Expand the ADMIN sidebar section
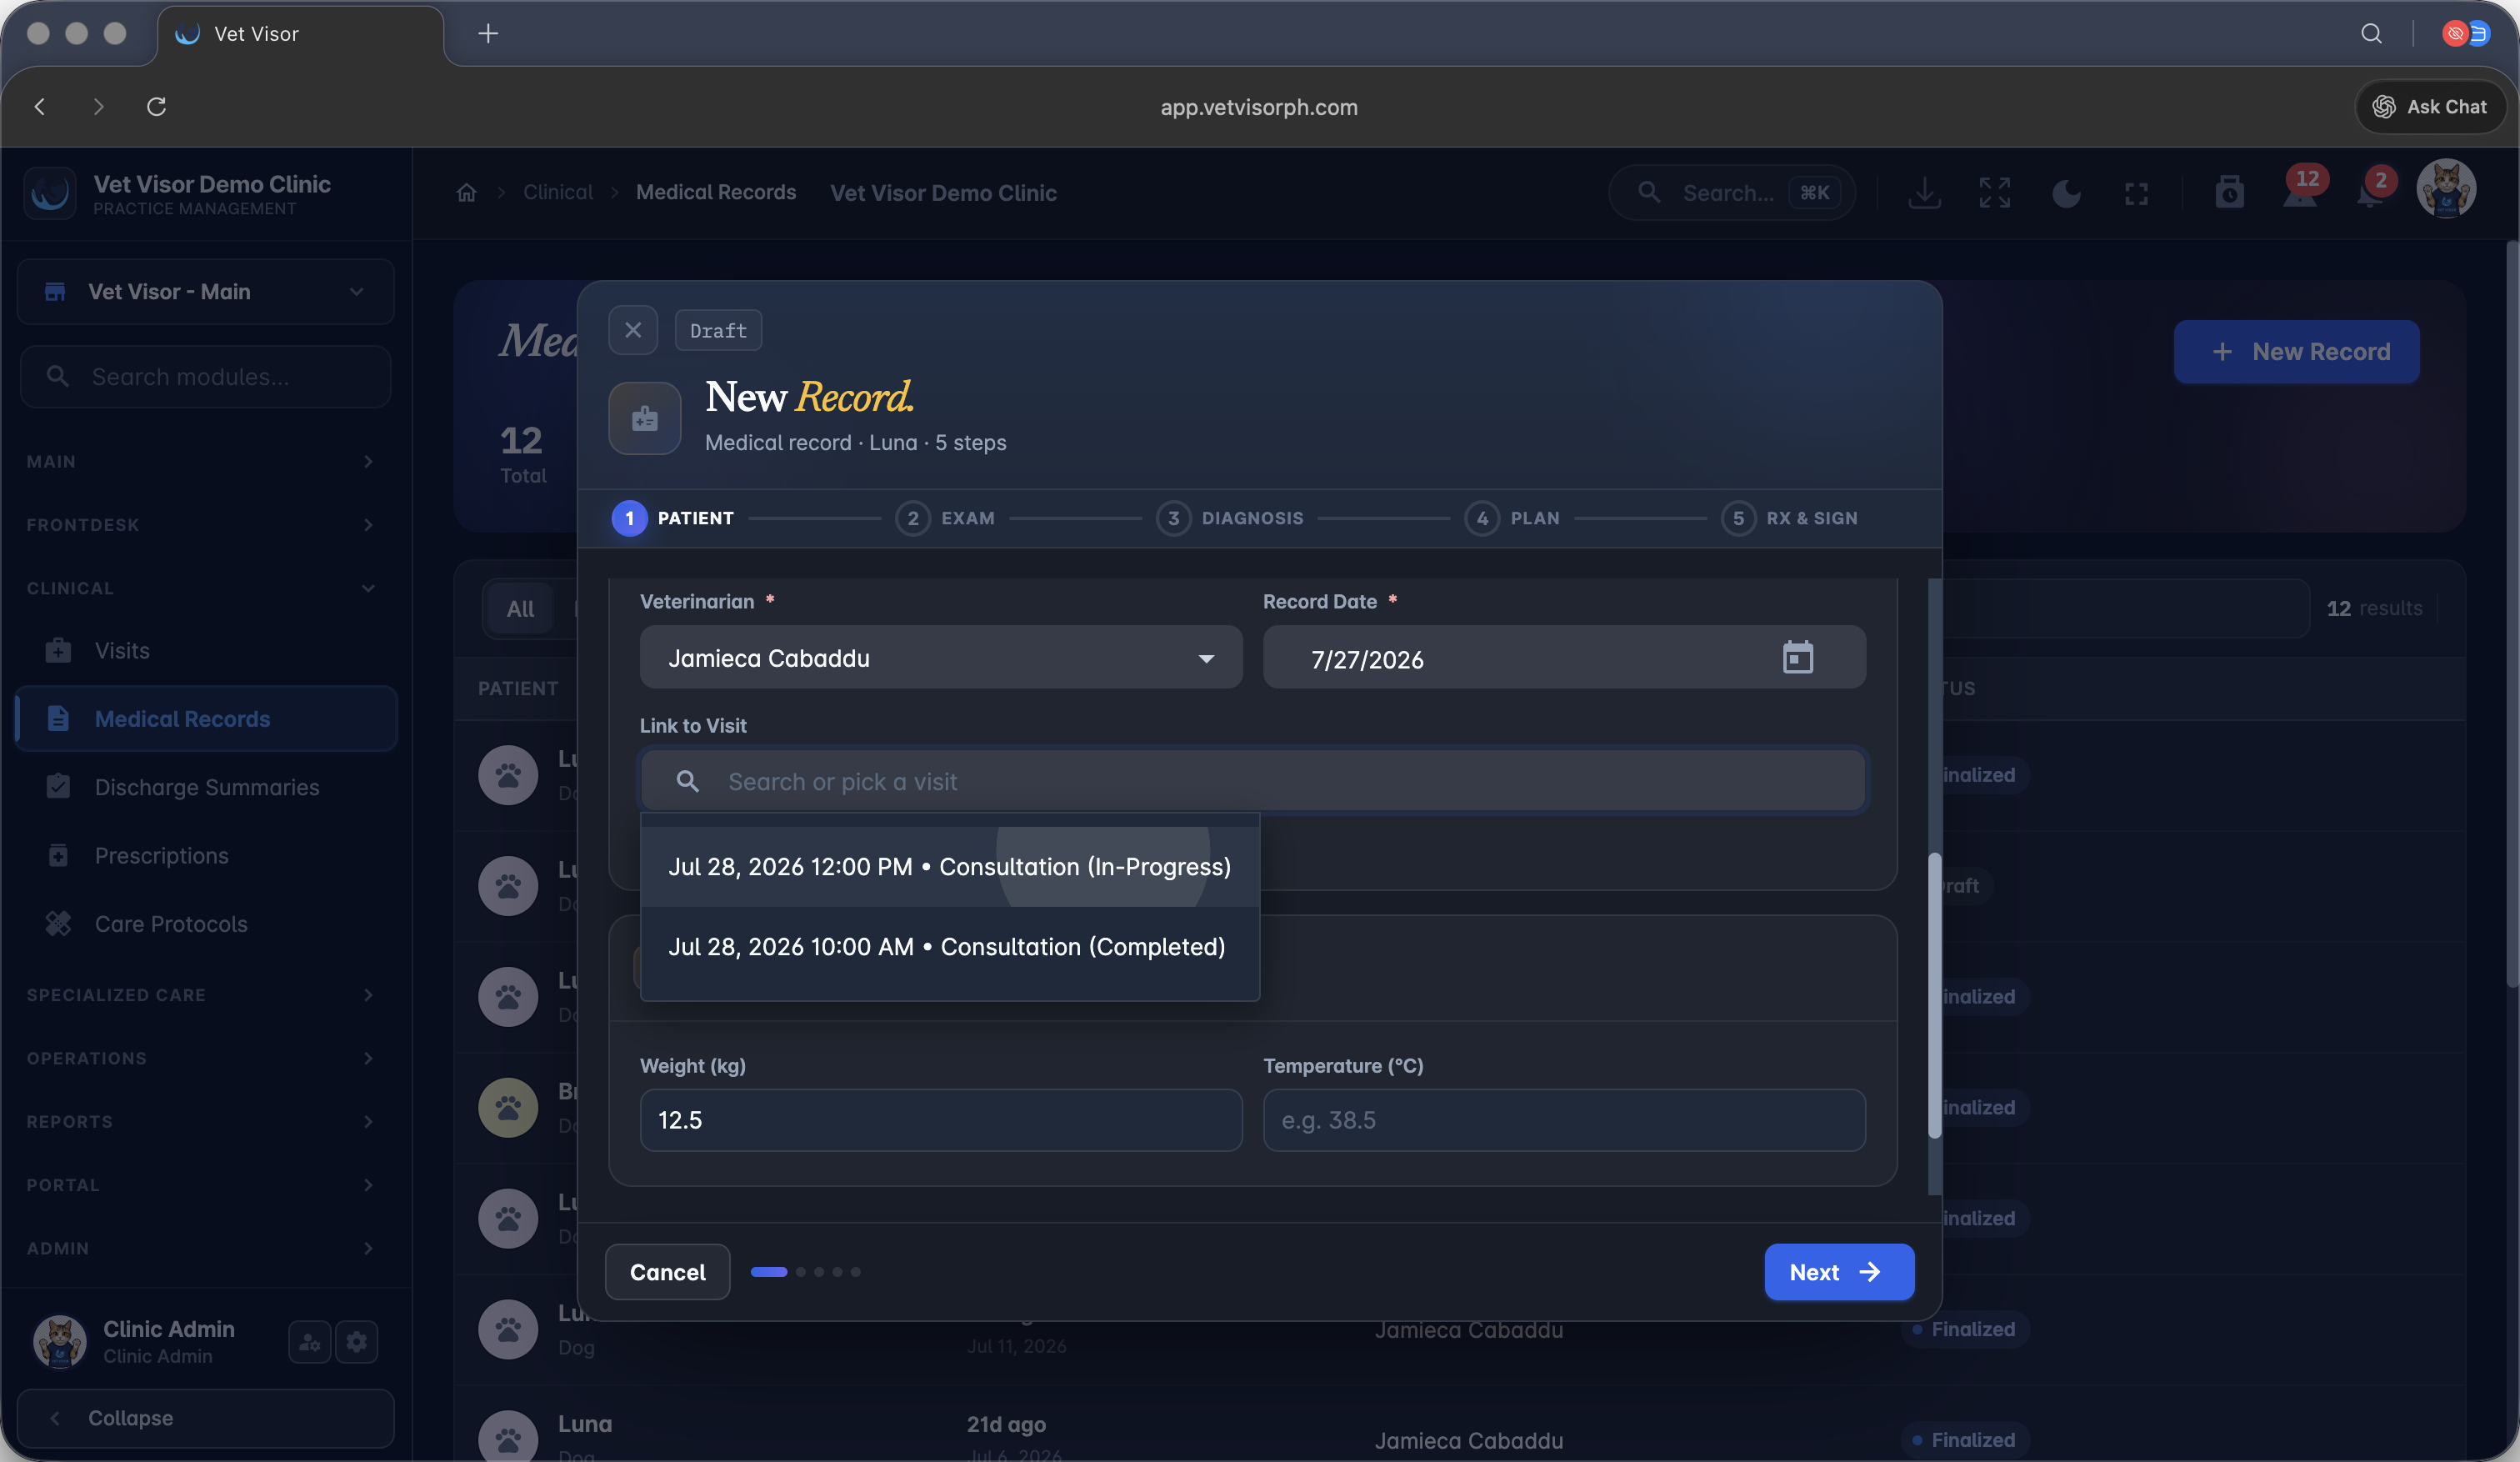2520x1462 pixels. coord(201,1248)
